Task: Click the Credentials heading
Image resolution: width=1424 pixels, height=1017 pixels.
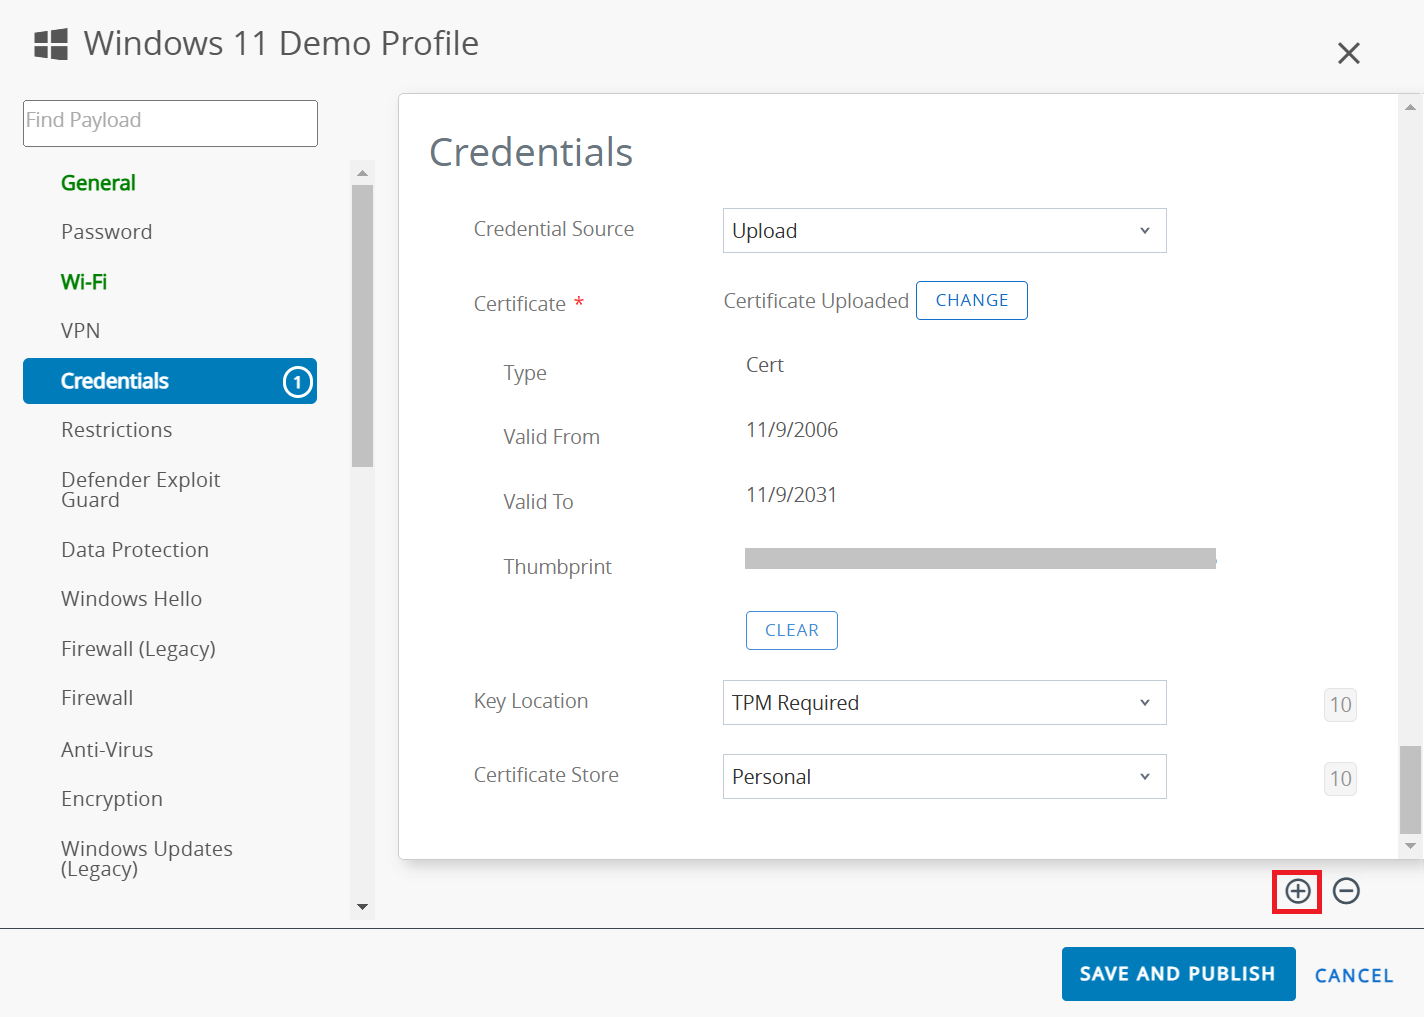Action: (x=531, y=152)
